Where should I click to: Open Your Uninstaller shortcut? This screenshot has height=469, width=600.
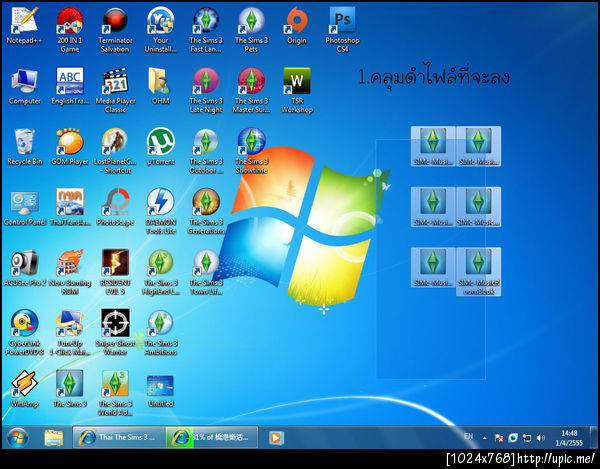pyautogui.click(x=161, y=30)
